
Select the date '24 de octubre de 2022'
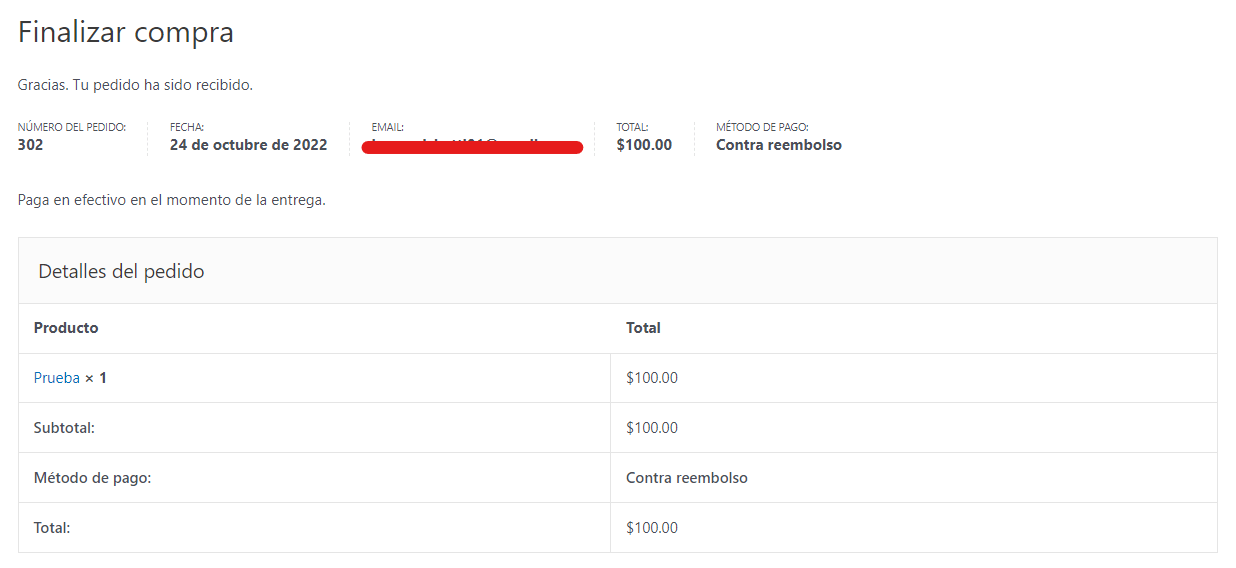(x=249, y=145)
